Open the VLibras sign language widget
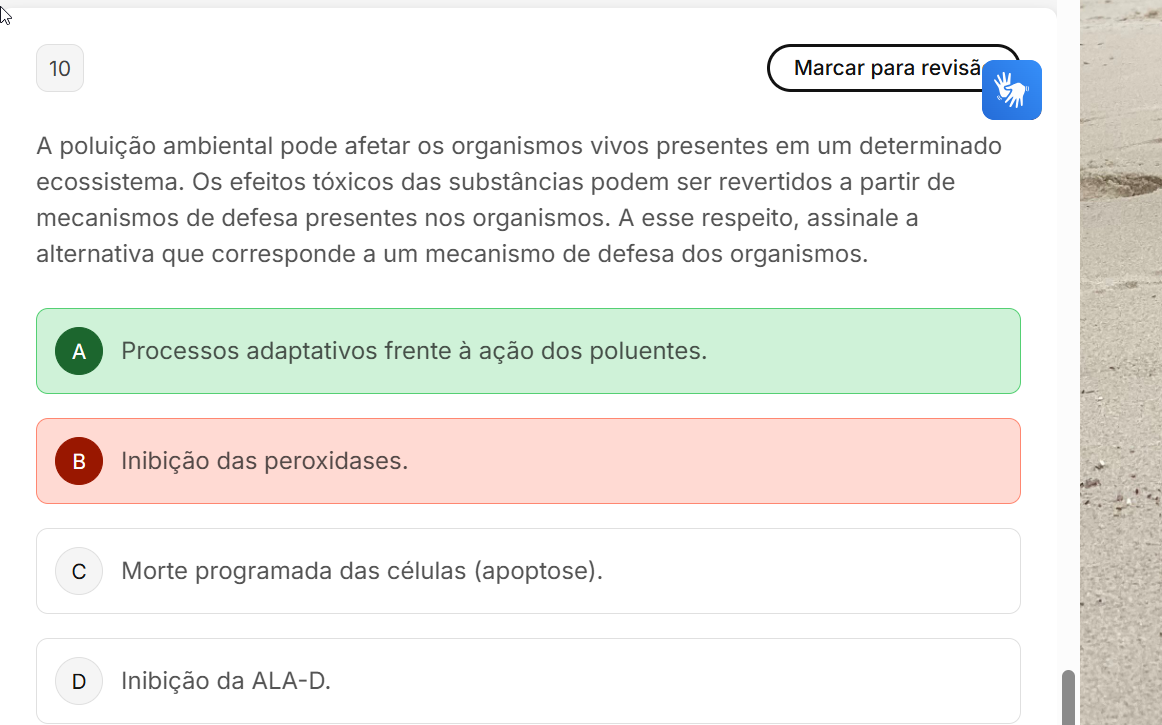1162x725 pixels. tap(1012, 90)
